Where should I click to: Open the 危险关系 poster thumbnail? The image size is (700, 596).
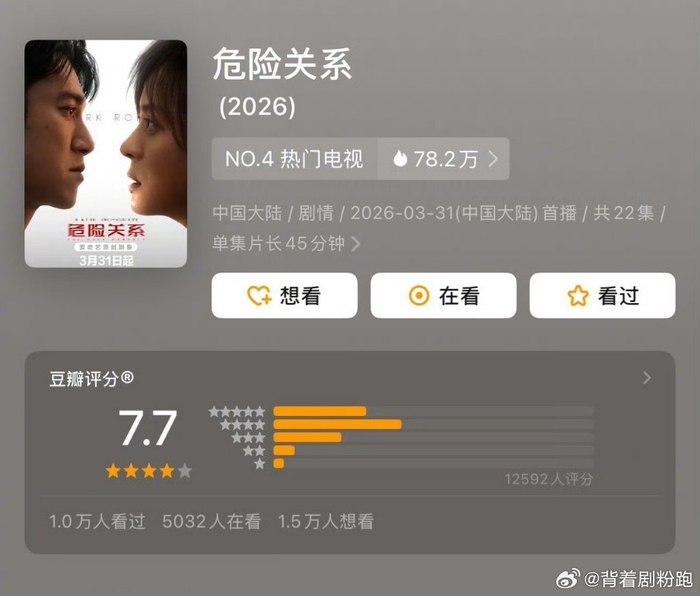[x=106, y=154]
